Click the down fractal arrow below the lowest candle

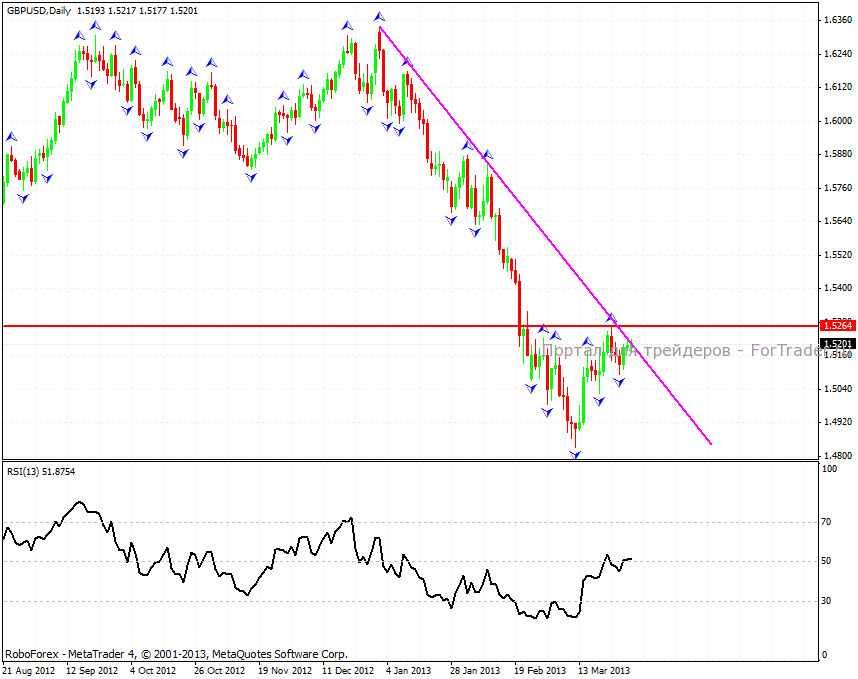[x=575, y=454]
